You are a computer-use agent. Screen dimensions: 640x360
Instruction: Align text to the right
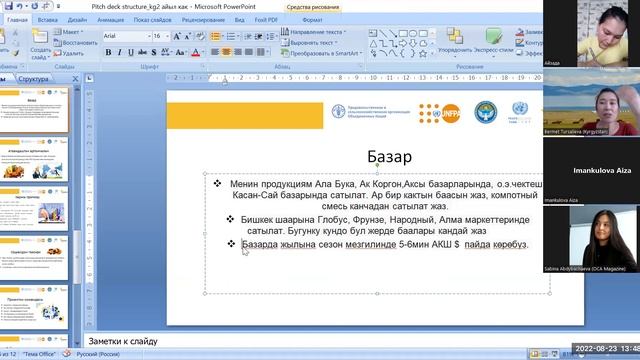(x=238, y=52)
